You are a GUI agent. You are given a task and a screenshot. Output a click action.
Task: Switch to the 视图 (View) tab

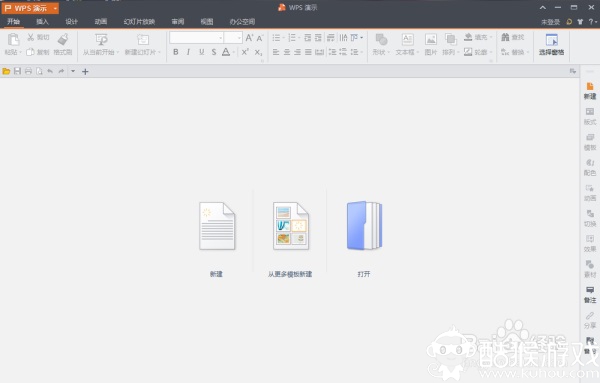(x=207, y=22)
